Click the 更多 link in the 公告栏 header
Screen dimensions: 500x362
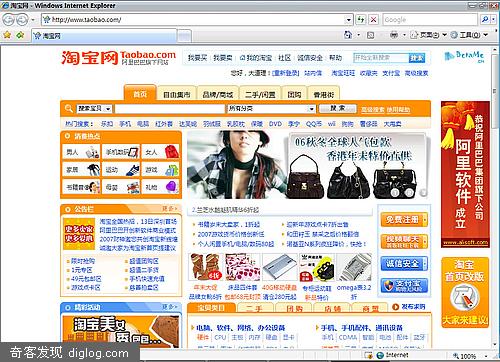click(x=169, y=209)
